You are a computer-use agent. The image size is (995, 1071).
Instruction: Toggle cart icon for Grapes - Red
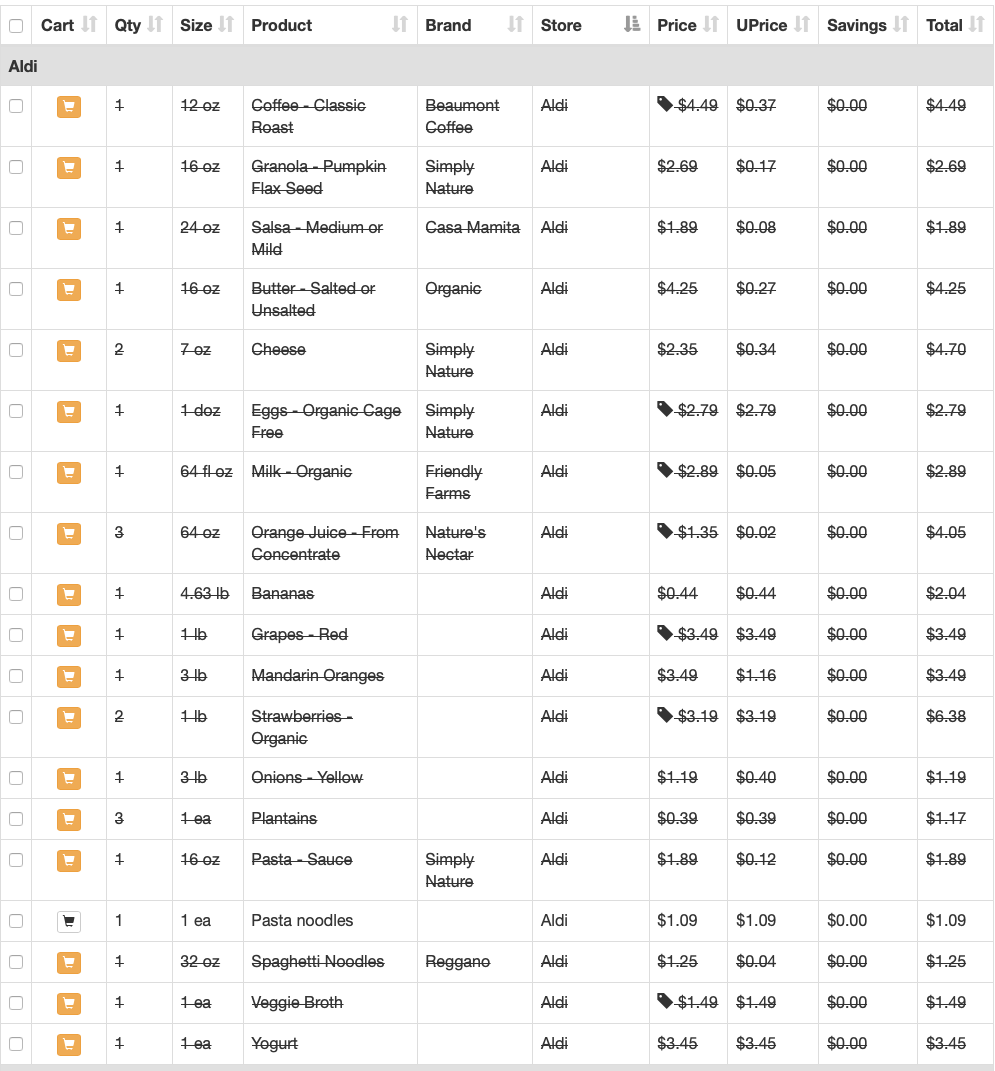[x=69, y=635]
